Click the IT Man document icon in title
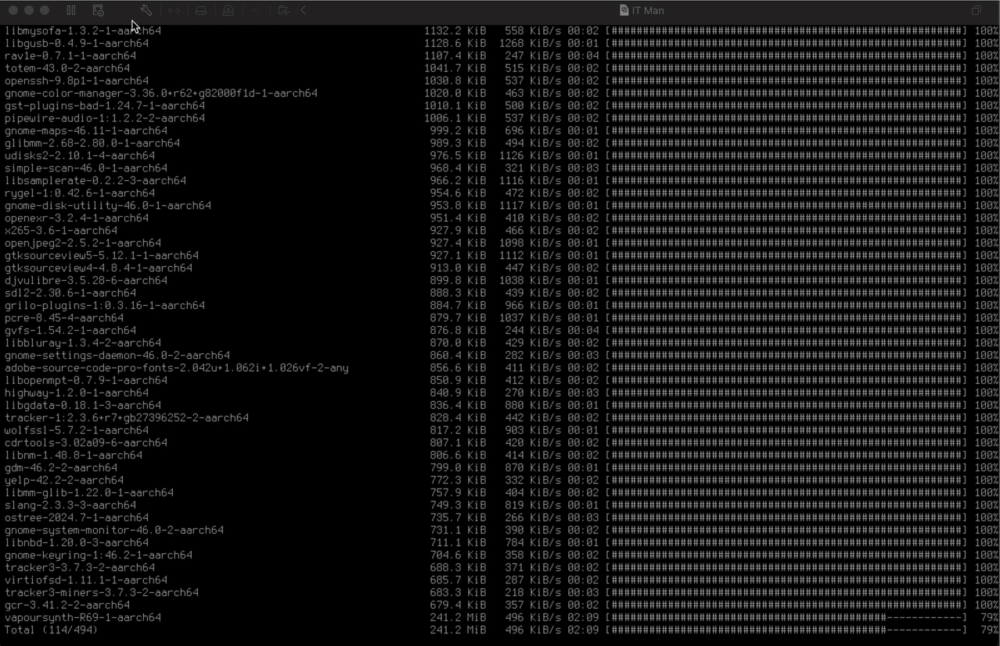This screenshot has height=646, width=1000. (624, 10)
